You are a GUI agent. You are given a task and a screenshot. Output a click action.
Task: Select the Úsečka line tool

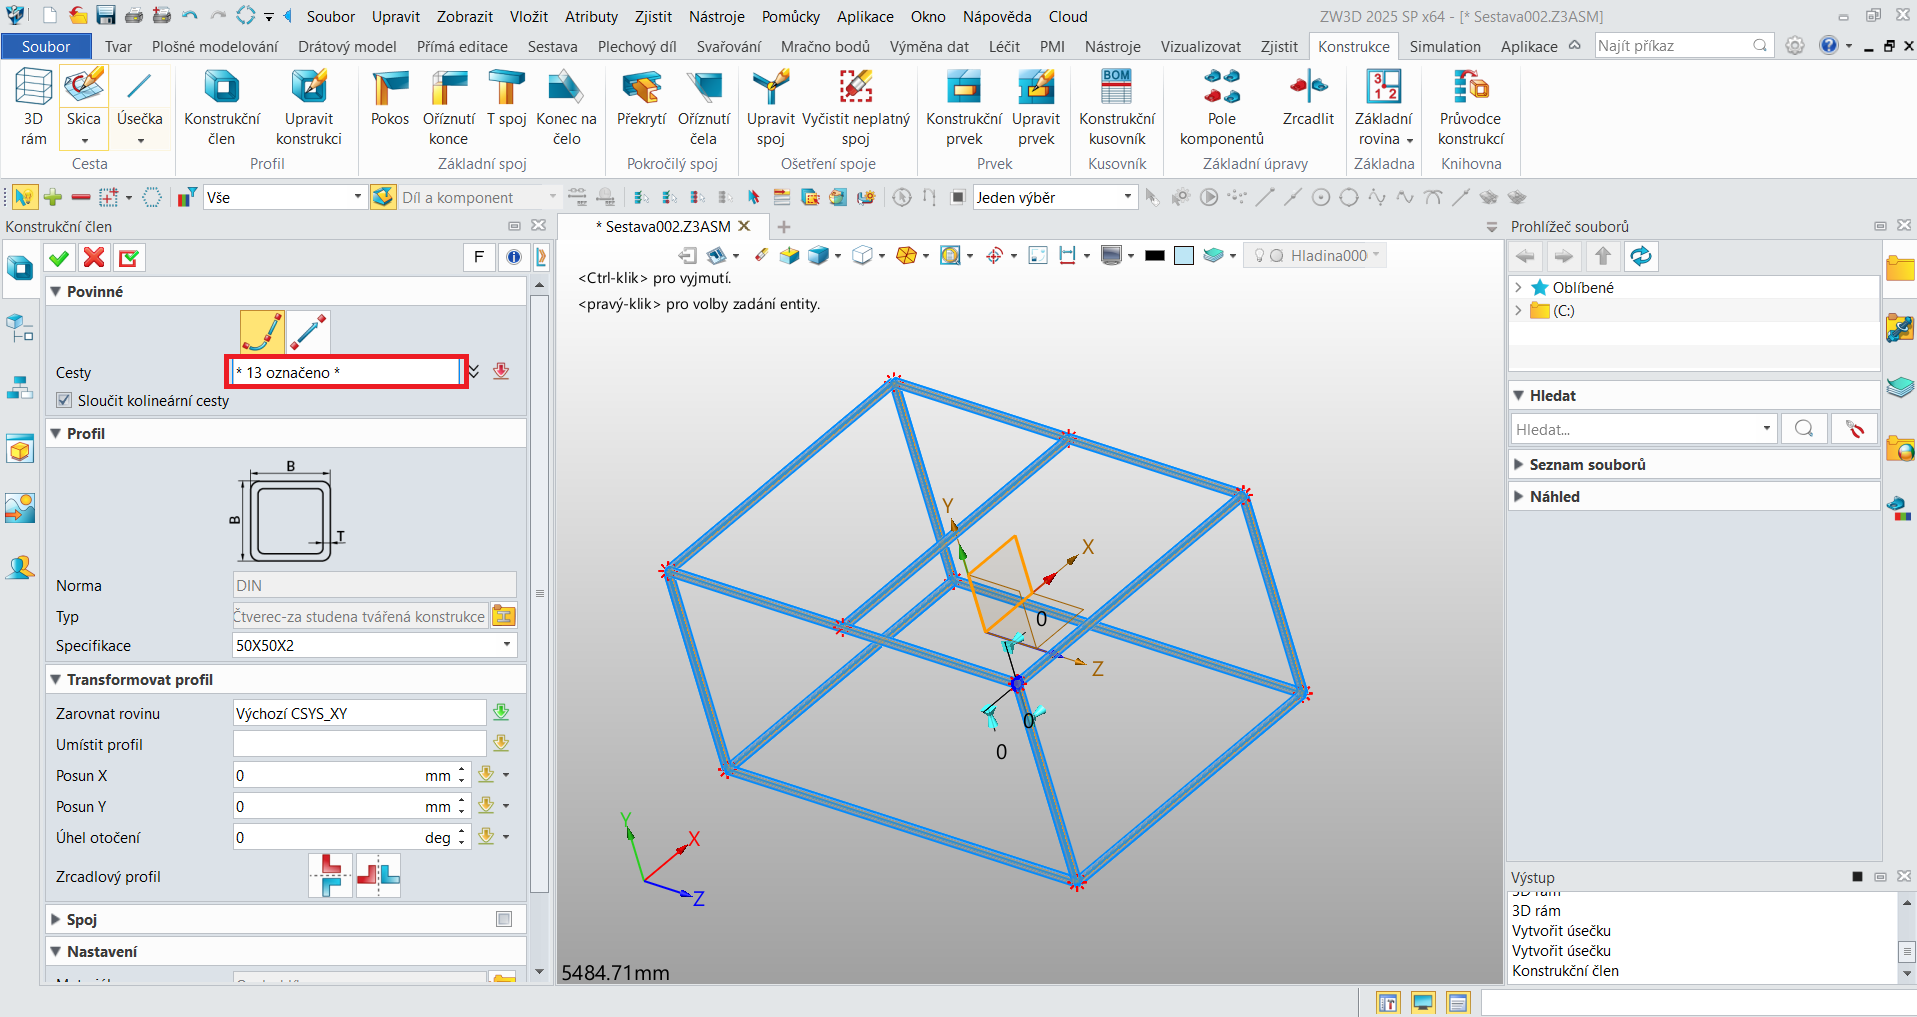139,87
